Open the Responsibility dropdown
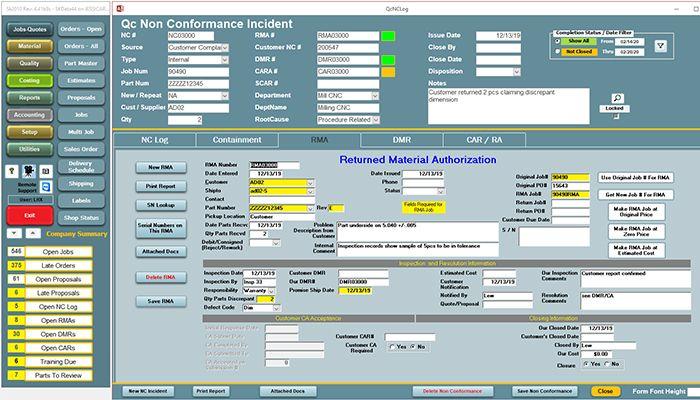Screen dimensions: 700x400 [x=272, y=291]
